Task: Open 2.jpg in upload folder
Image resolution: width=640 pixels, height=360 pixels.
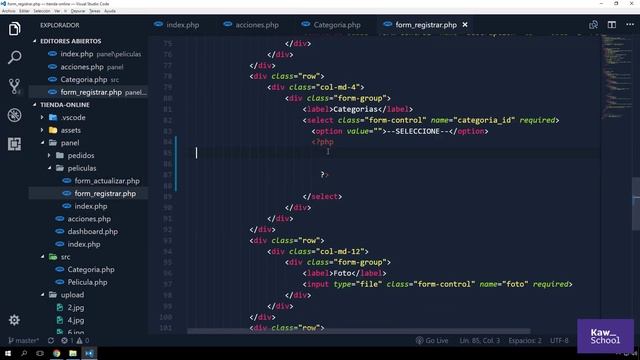Action: point(76,307)
